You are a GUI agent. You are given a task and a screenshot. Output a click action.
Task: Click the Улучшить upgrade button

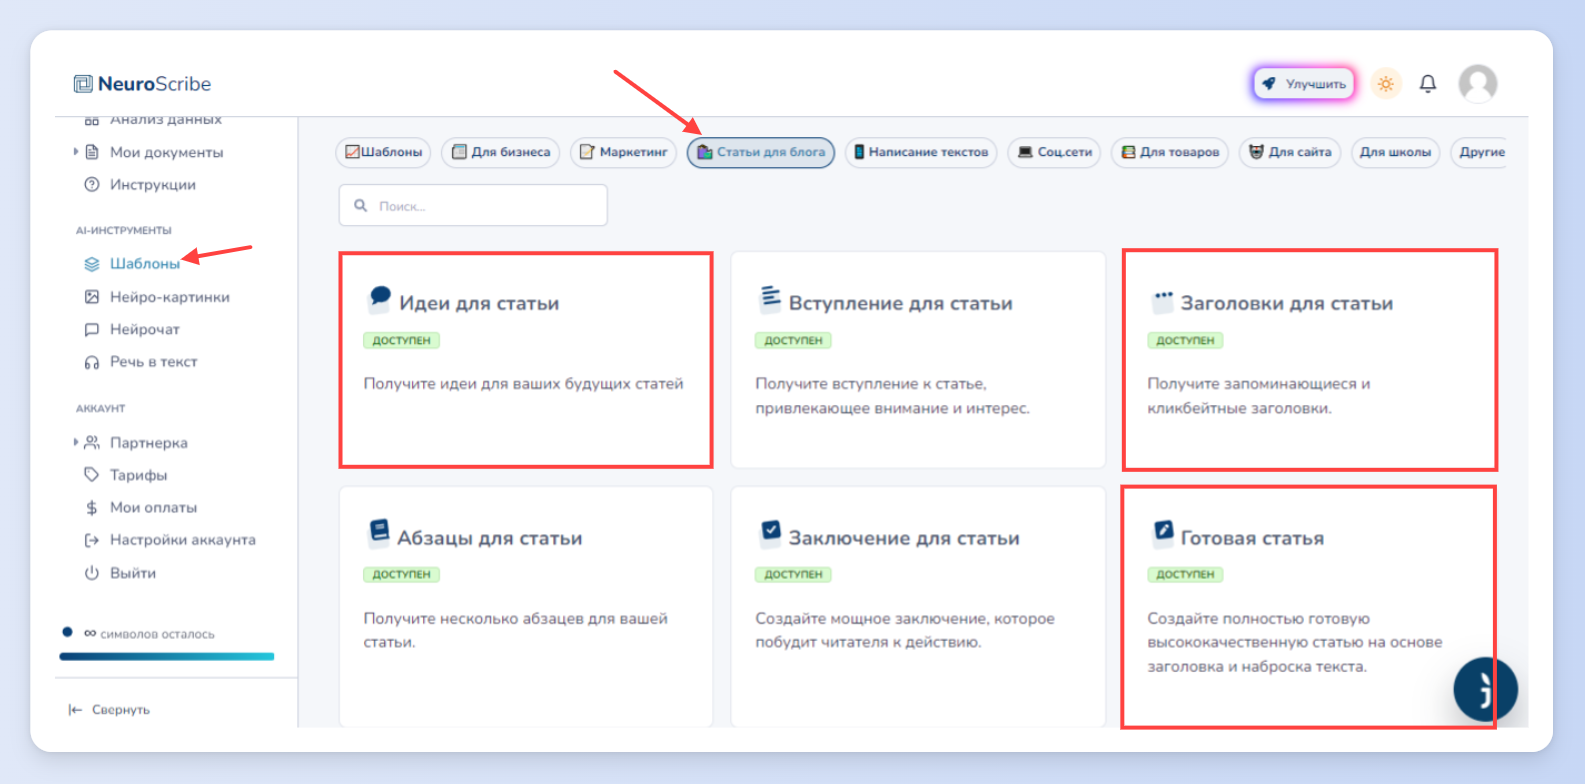(x=1305, y=84)
